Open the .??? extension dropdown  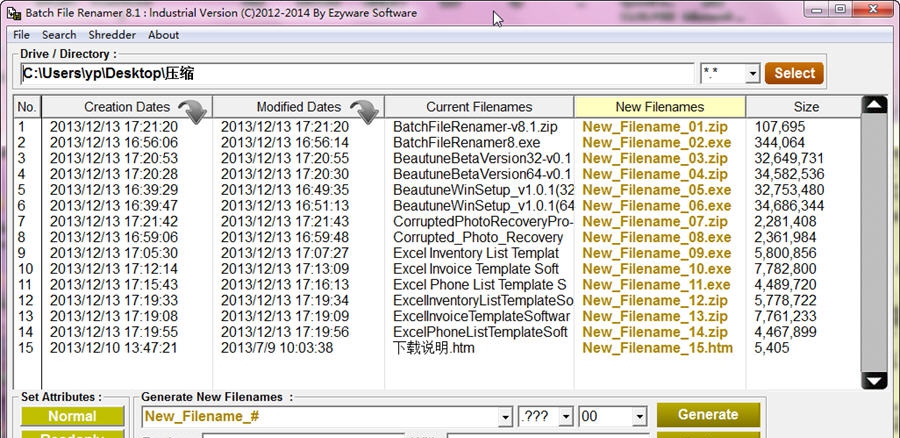coord(566,417)
